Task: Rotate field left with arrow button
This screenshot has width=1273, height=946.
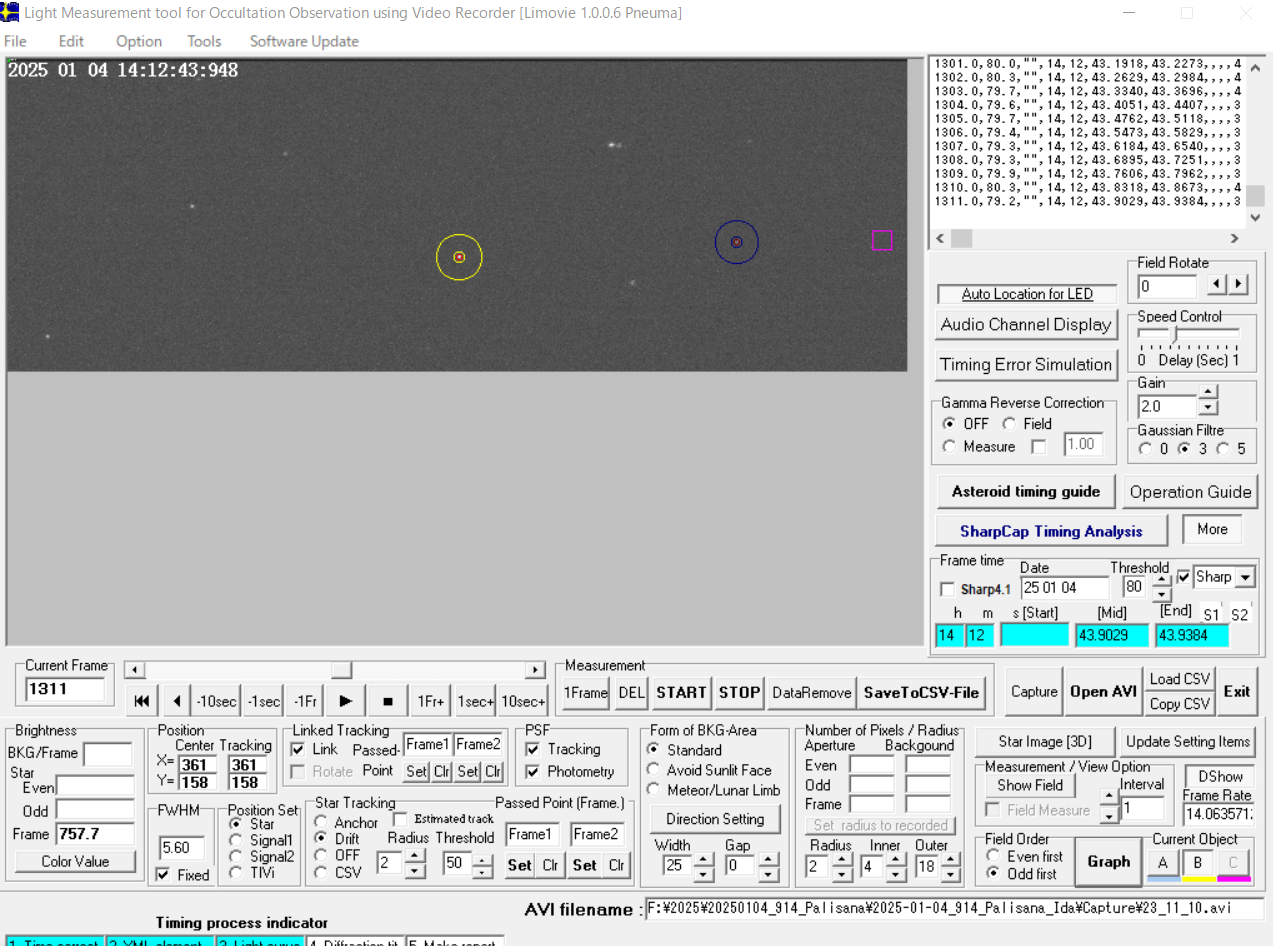Action: tap(1217, 284)
